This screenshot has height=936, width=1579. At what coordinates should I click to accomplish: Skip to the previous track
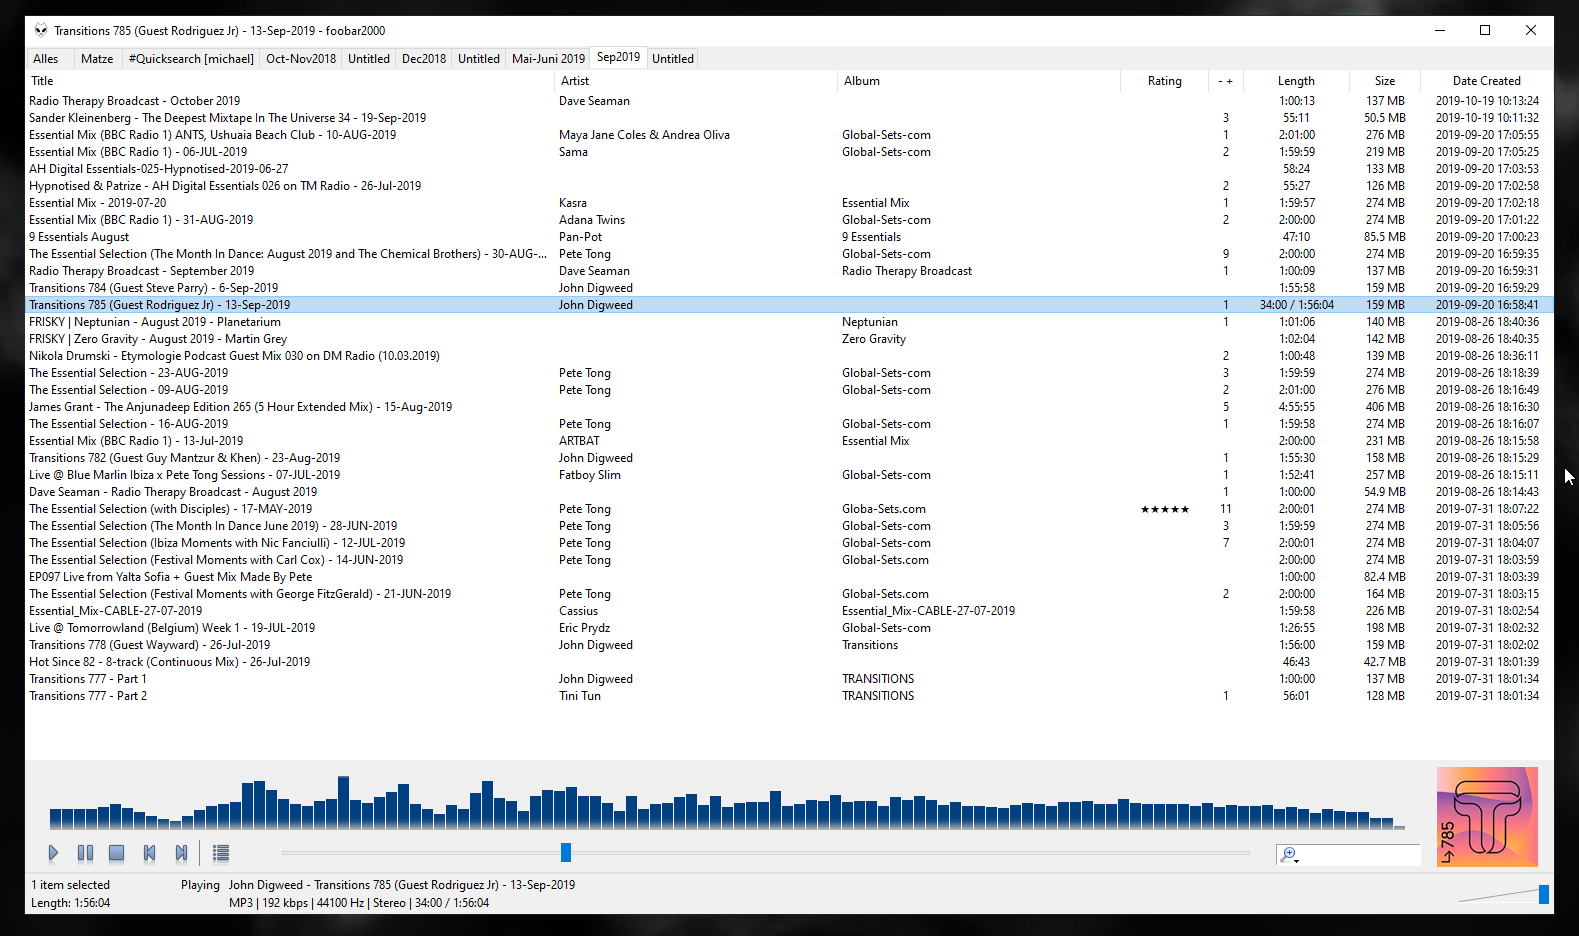(x=149, y=853)
